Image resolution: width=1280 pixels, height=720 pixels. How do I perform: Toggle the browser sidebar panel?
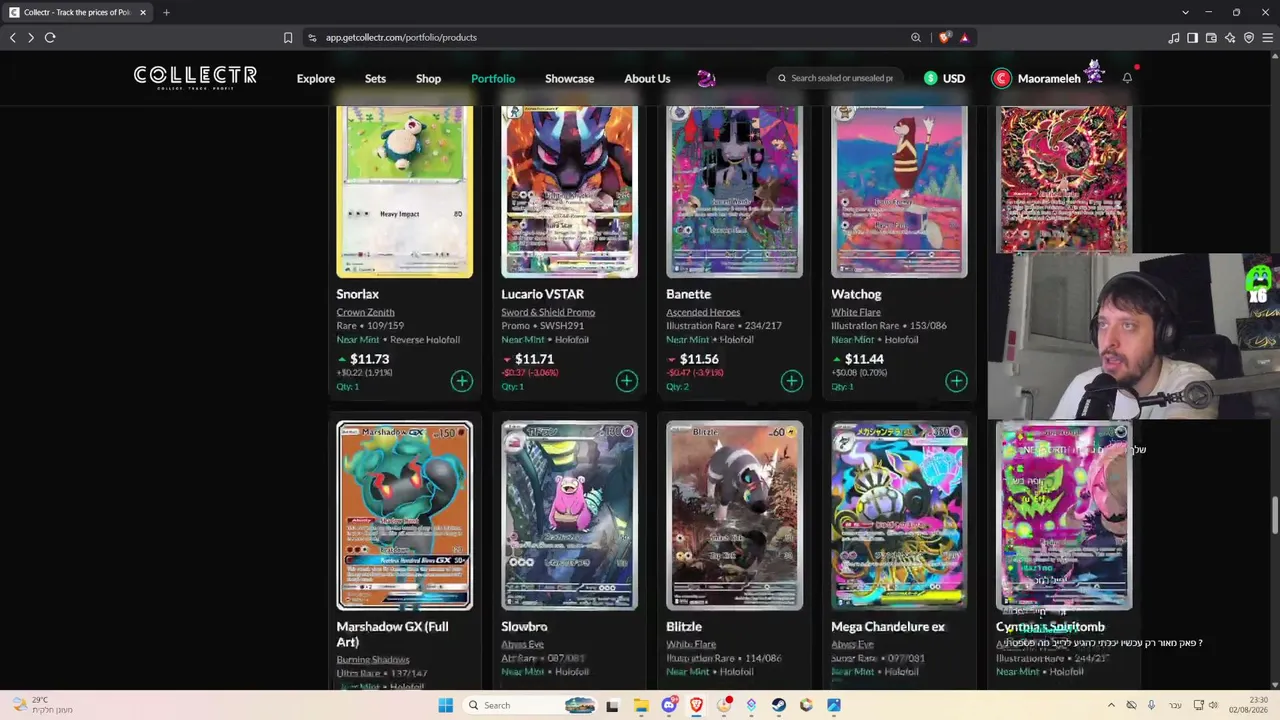coord(1192,37)
